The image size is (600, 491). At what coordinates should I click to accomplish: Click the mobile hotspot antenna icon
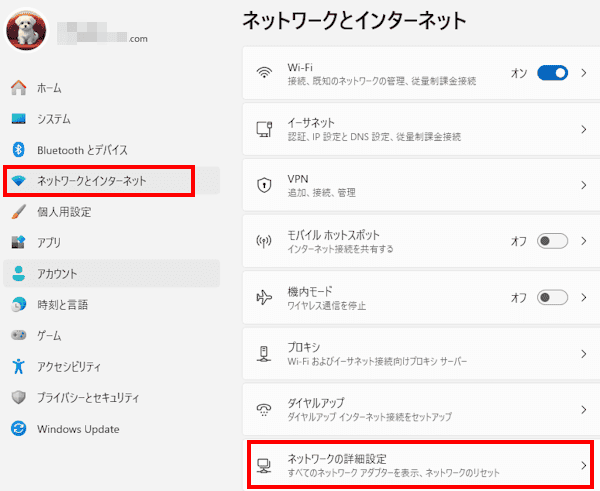click(x=264, y=241)
